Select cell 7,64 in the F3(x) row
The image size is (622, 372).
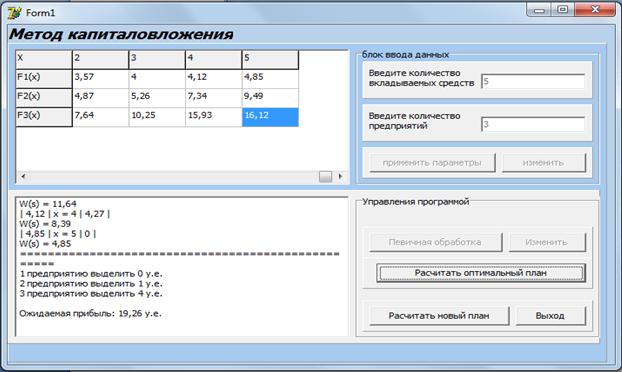click(x=100, y=117)
